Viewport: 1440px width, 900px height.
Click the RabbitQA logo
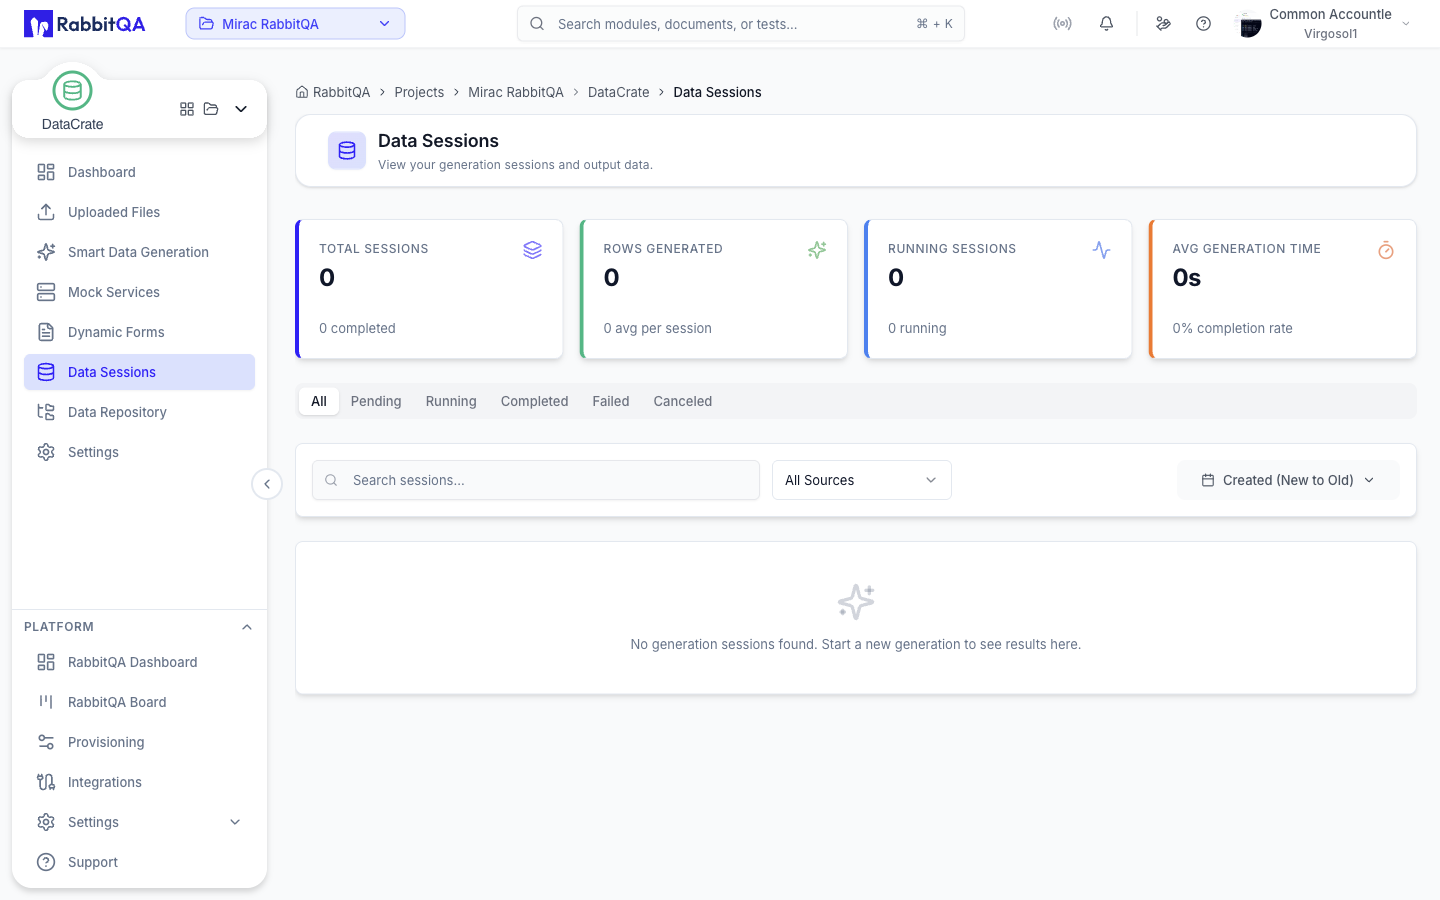click(85, 24)
